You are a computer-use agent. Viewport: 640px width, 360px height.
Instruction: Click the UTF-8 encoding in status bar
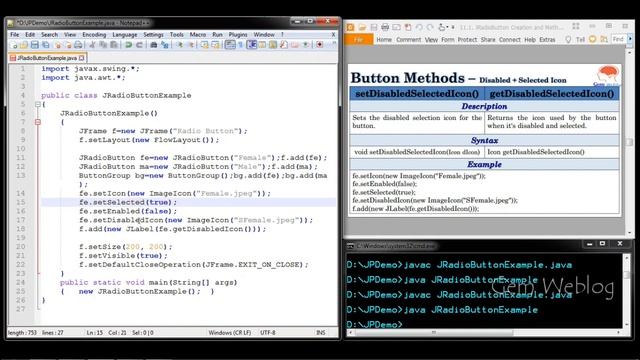(x=268, y=333)
